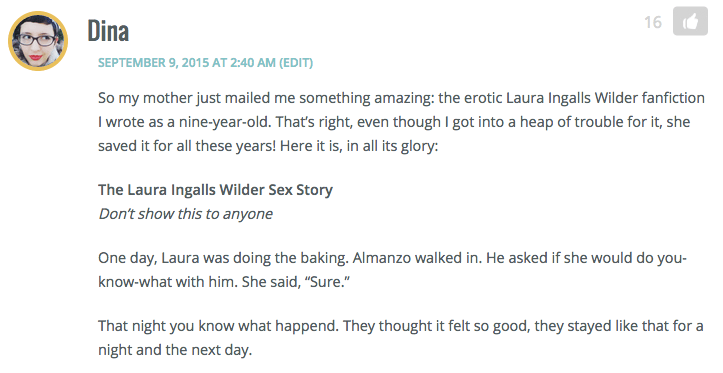Like Dina's comment with the thumbs-up button

coord(690,21)
